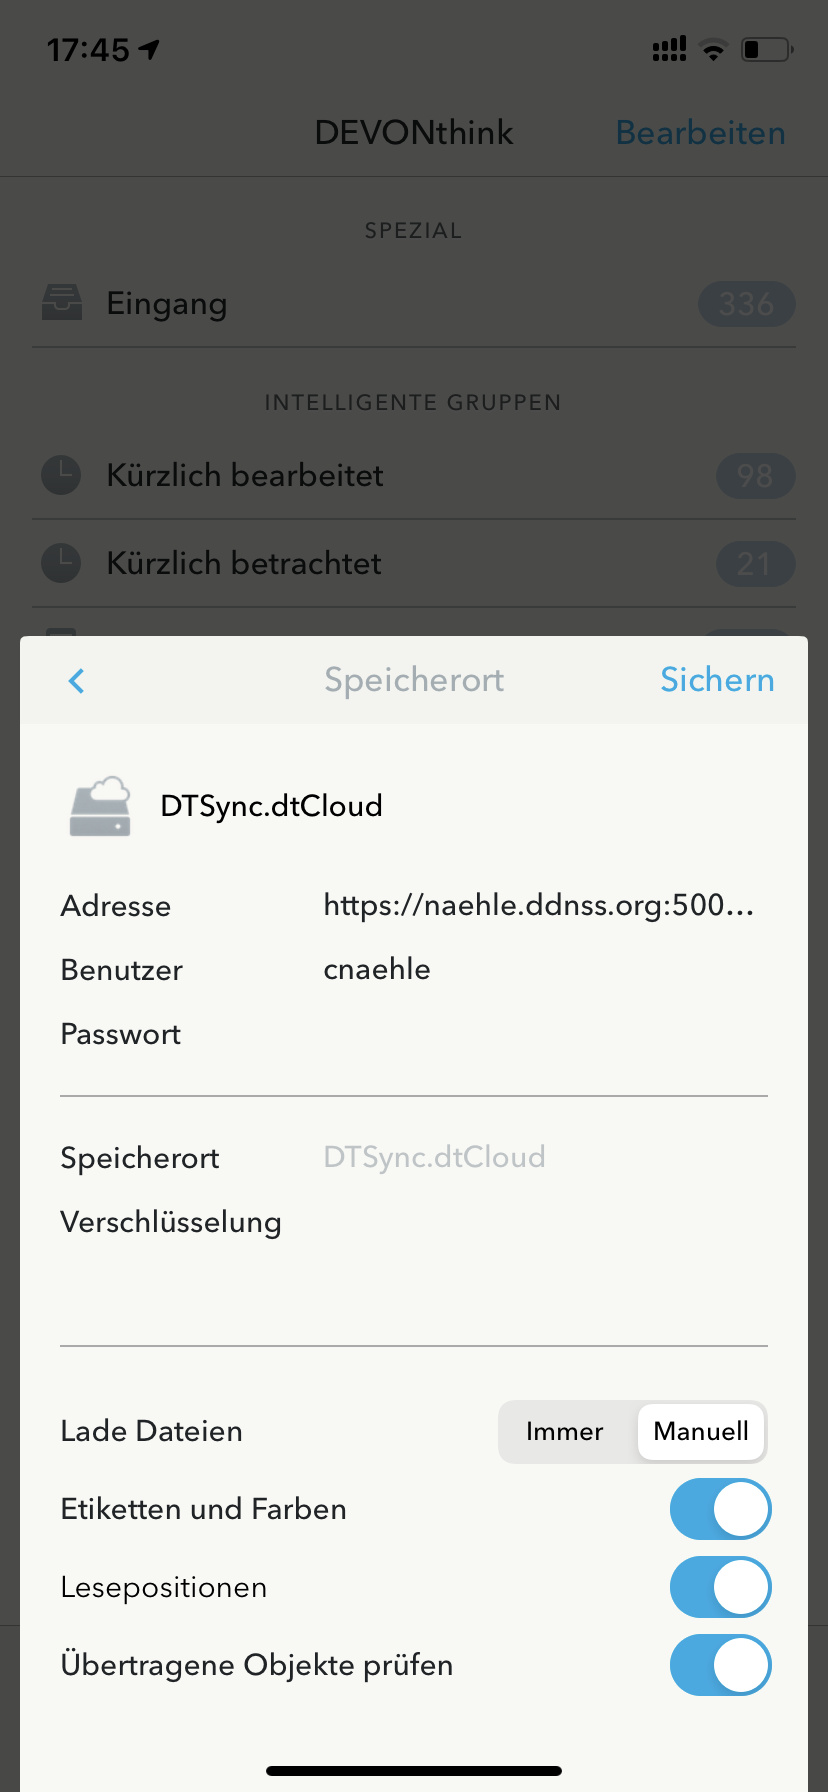
Task: Tap the Wi-Fi status icon
Action: [x=713, y=49]
